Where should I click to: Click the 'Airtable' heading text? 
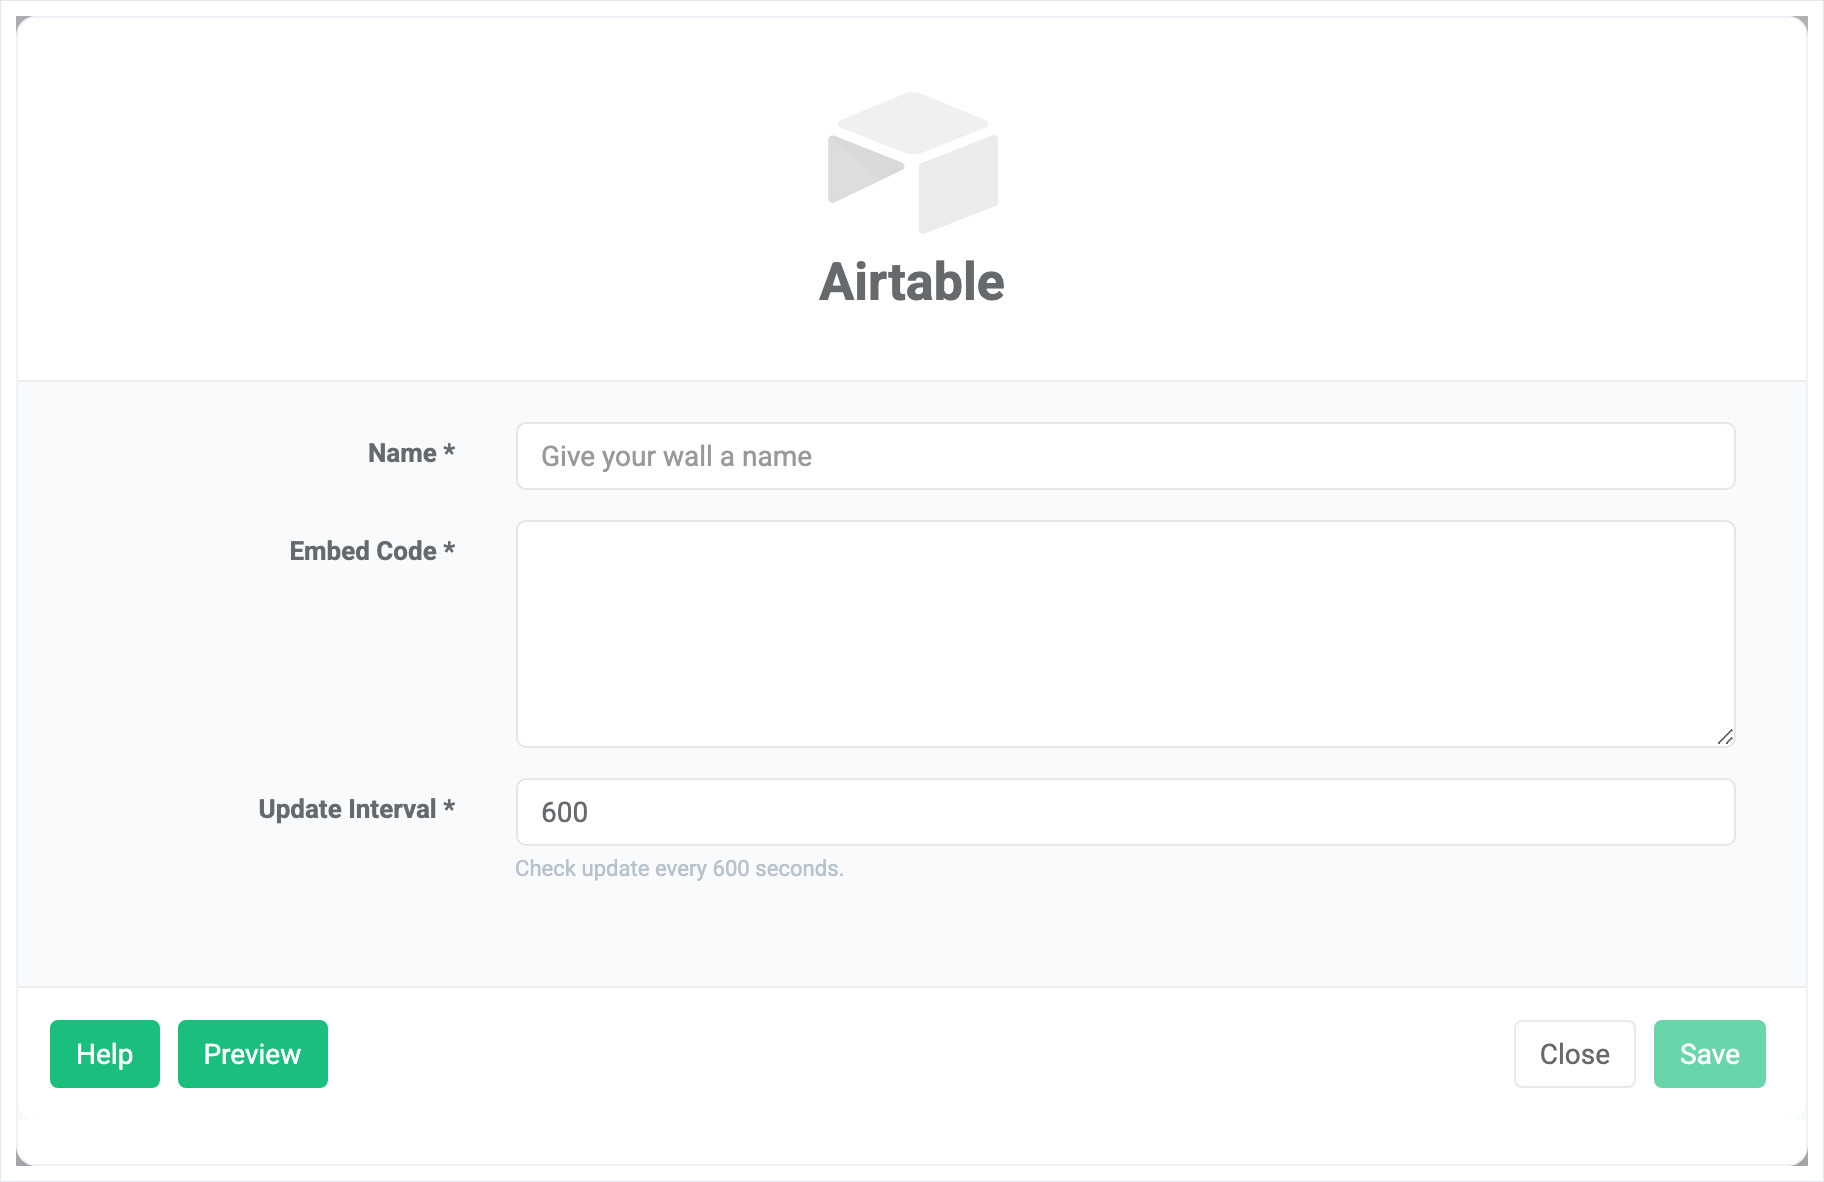[912, 282]
